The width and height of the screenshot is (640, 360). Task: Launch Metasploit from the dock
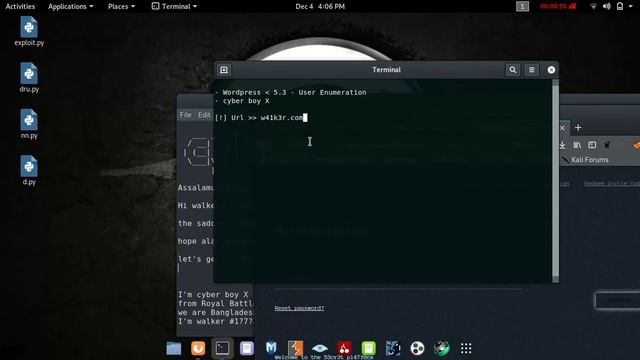click(271, 348)
